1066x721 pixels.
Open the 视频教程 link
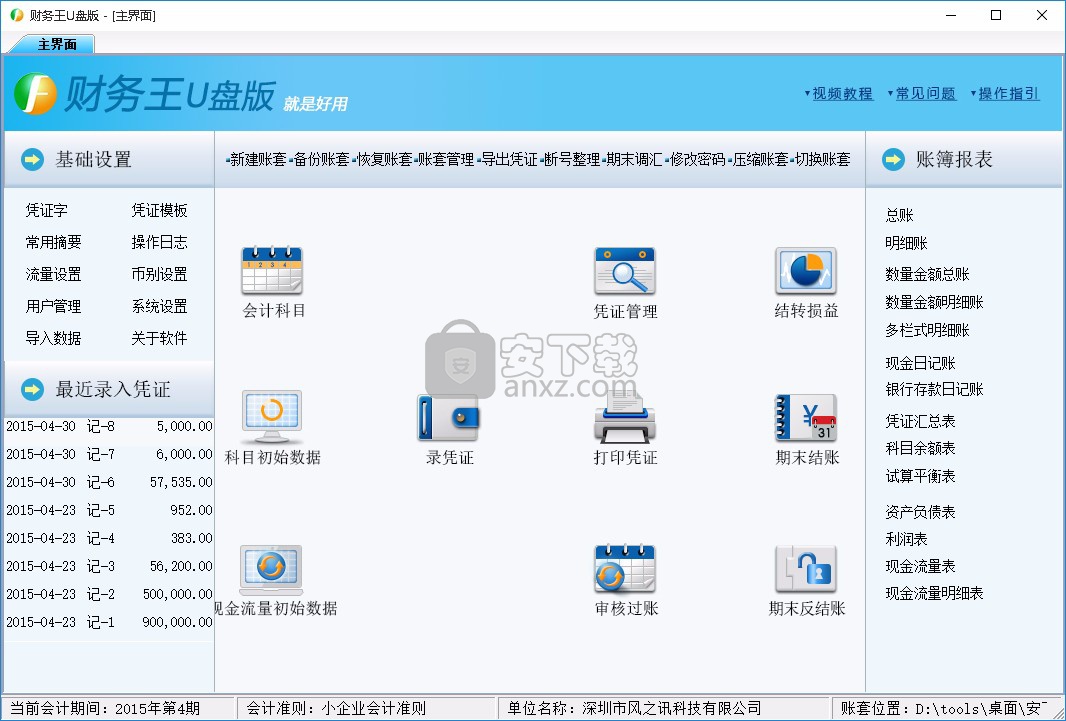click(x=842, y=94)
